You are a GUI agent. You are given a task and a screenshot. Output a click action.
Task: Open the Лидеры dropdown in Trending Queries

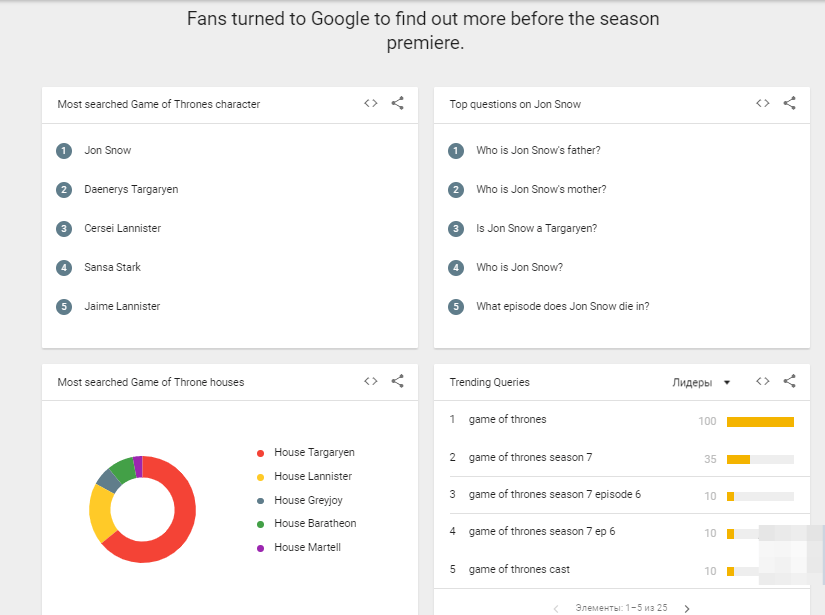point(701,382)
